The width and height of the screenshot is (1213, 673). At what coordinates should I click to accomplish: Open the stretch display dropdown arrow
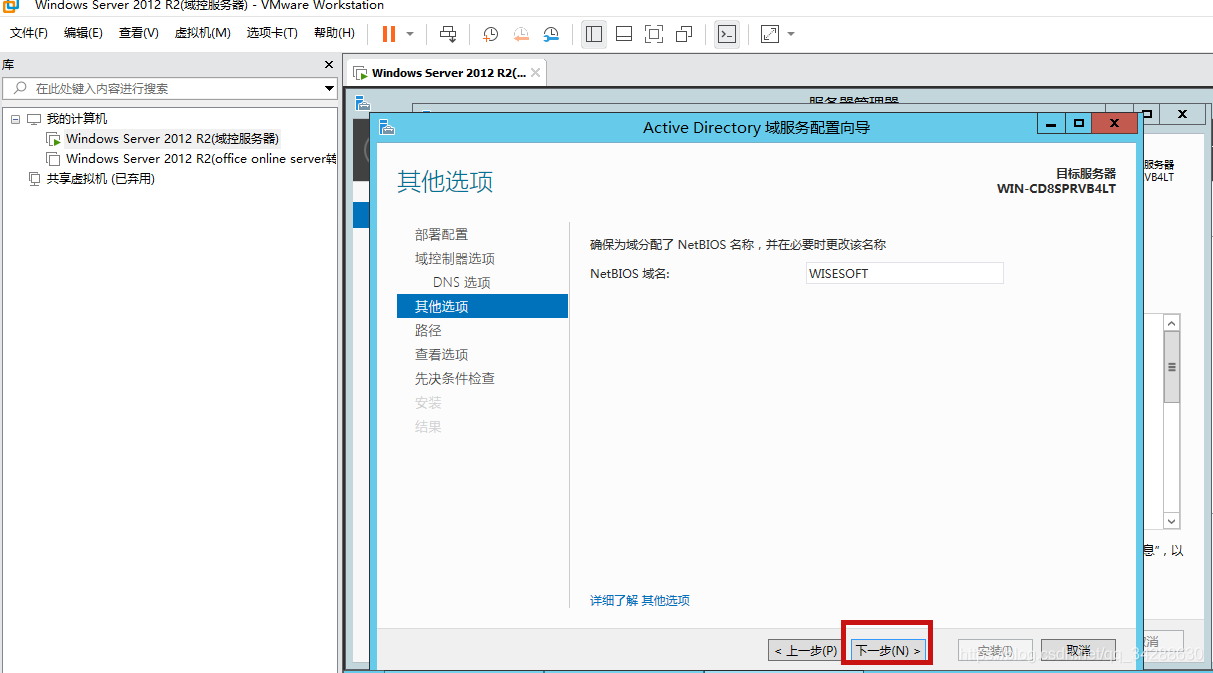791,34
